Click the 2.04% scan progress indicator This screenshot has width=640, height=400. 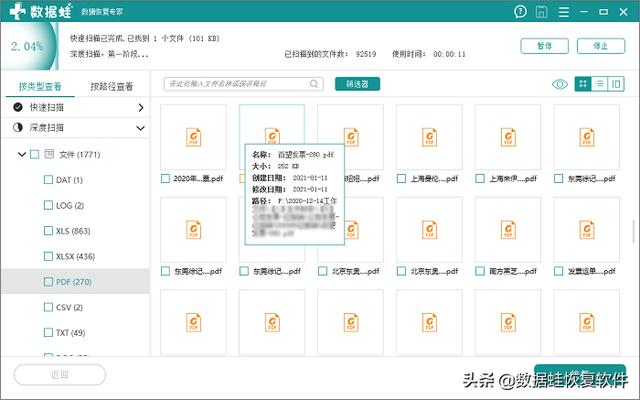point(27,46)
